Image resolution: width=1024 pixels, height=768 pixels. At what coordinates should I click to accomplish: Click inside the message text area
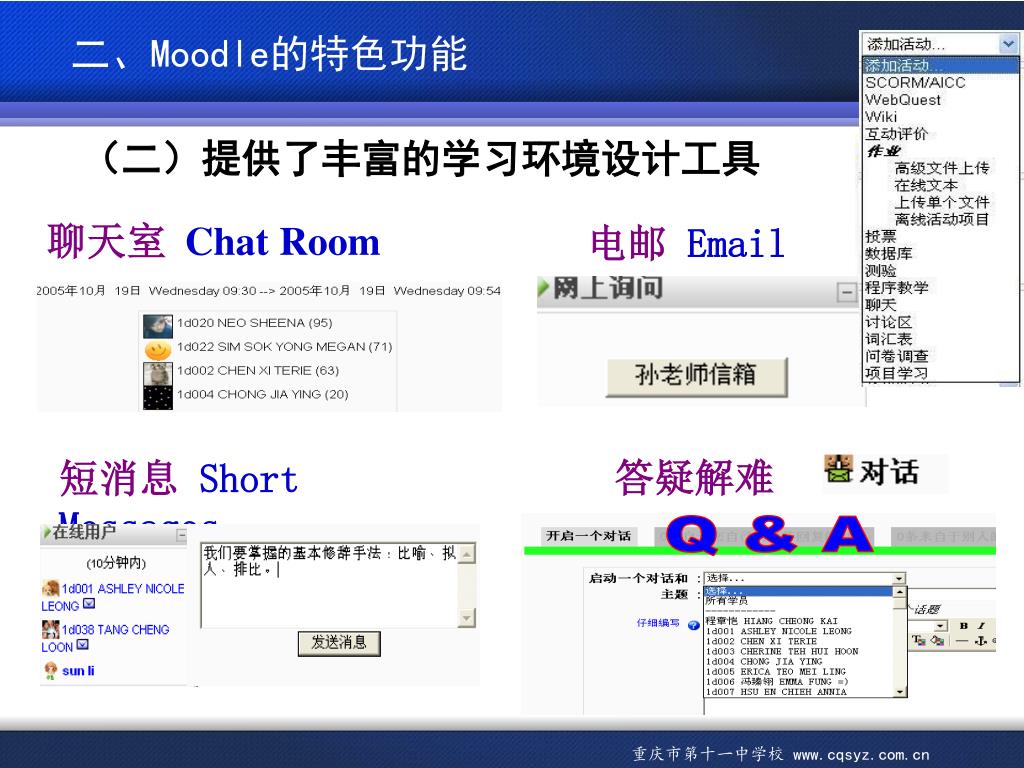pos(330,584)
